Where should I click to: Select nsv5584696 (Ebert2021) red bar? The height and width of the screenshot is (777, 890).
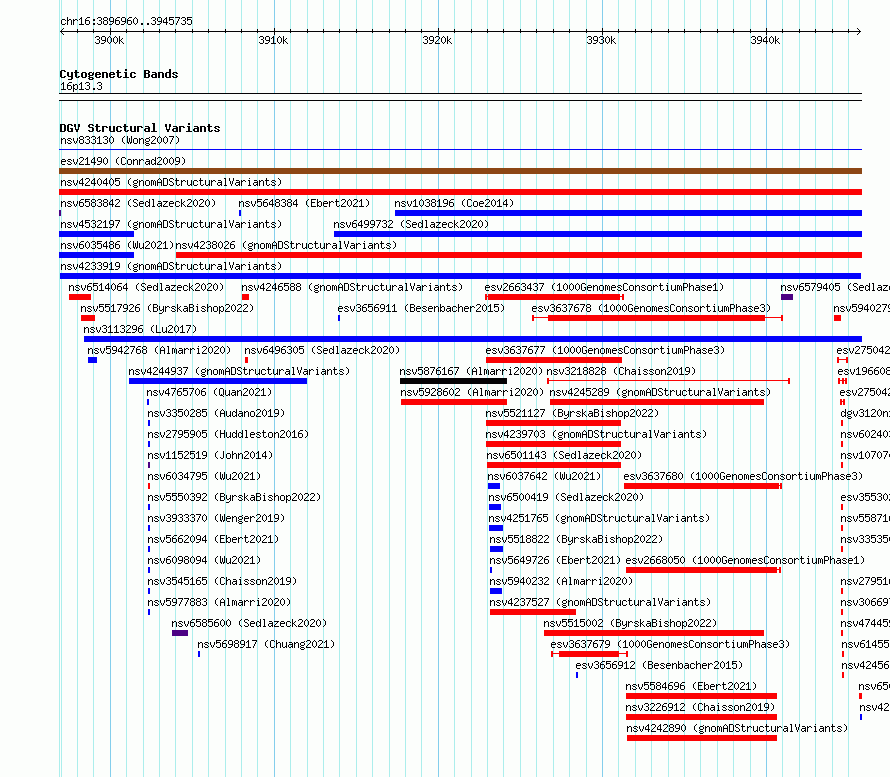coord(702,696)
